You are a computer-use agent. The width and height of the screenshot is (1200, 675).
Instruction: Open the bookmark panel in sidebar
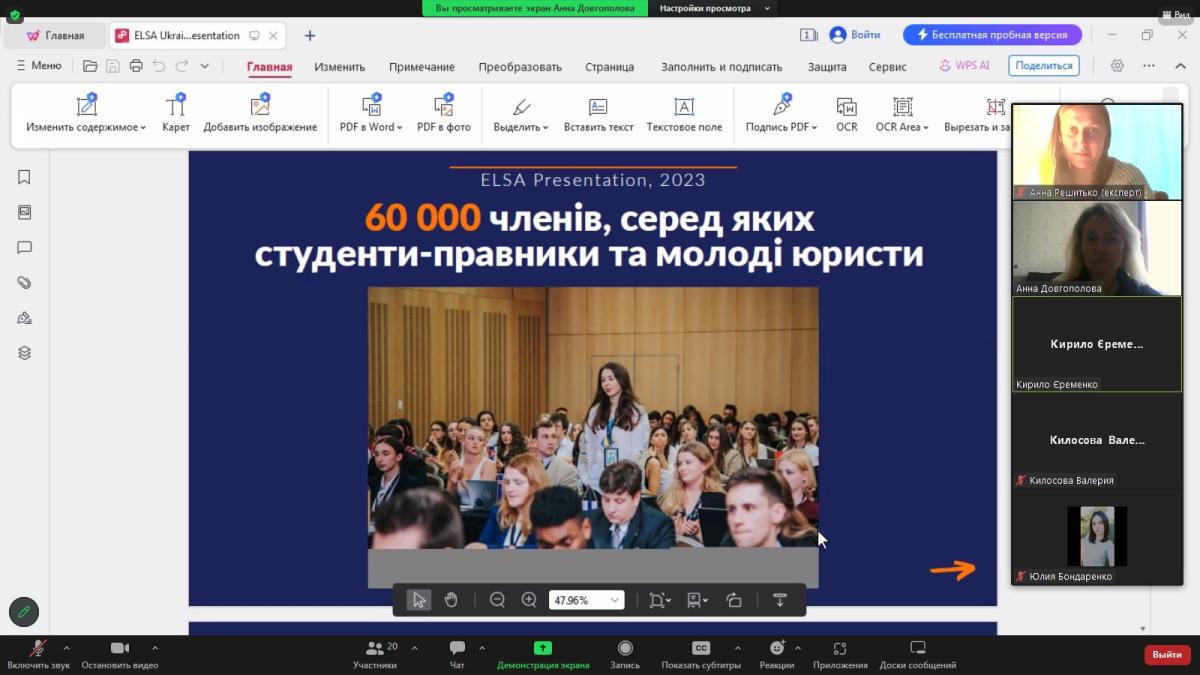(24, 177)
